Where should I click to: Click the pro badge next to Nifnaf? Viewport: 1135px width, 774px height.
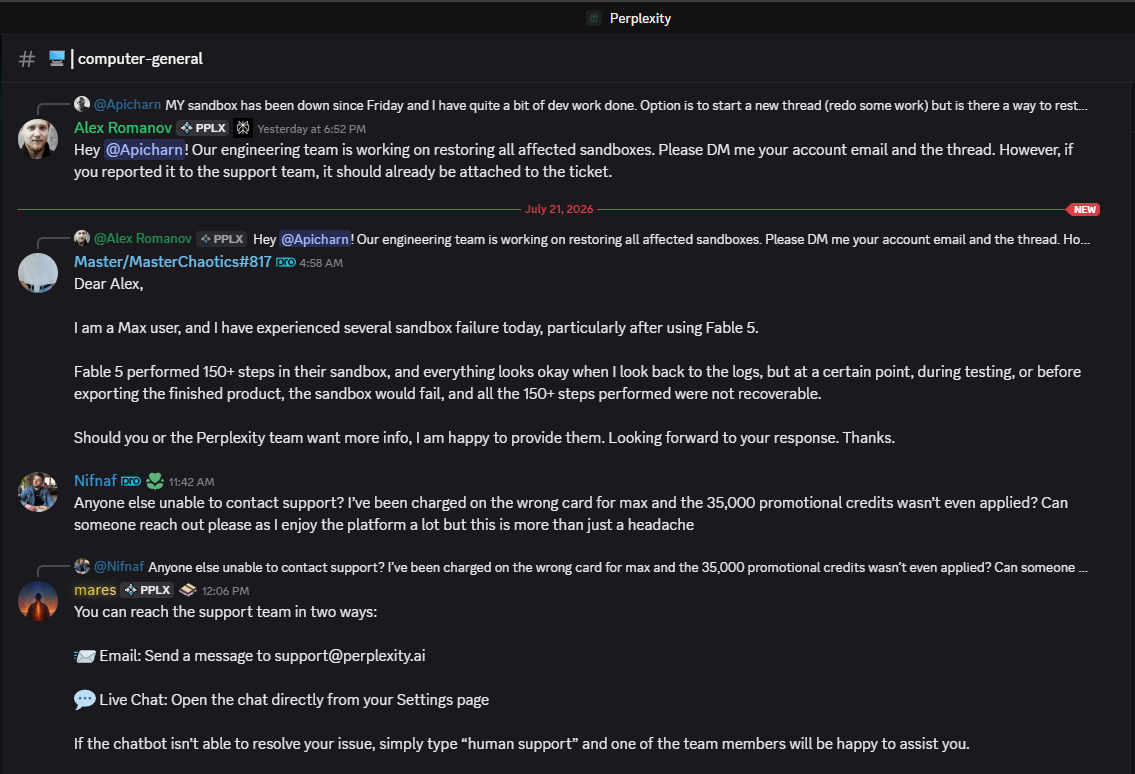coord(131,481)
